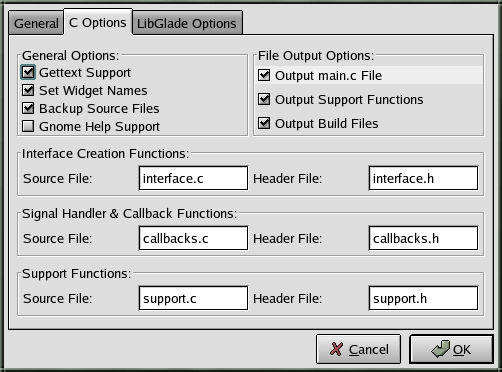Switch to the General tab
The image size is (502, 372).
coord(36,23)
